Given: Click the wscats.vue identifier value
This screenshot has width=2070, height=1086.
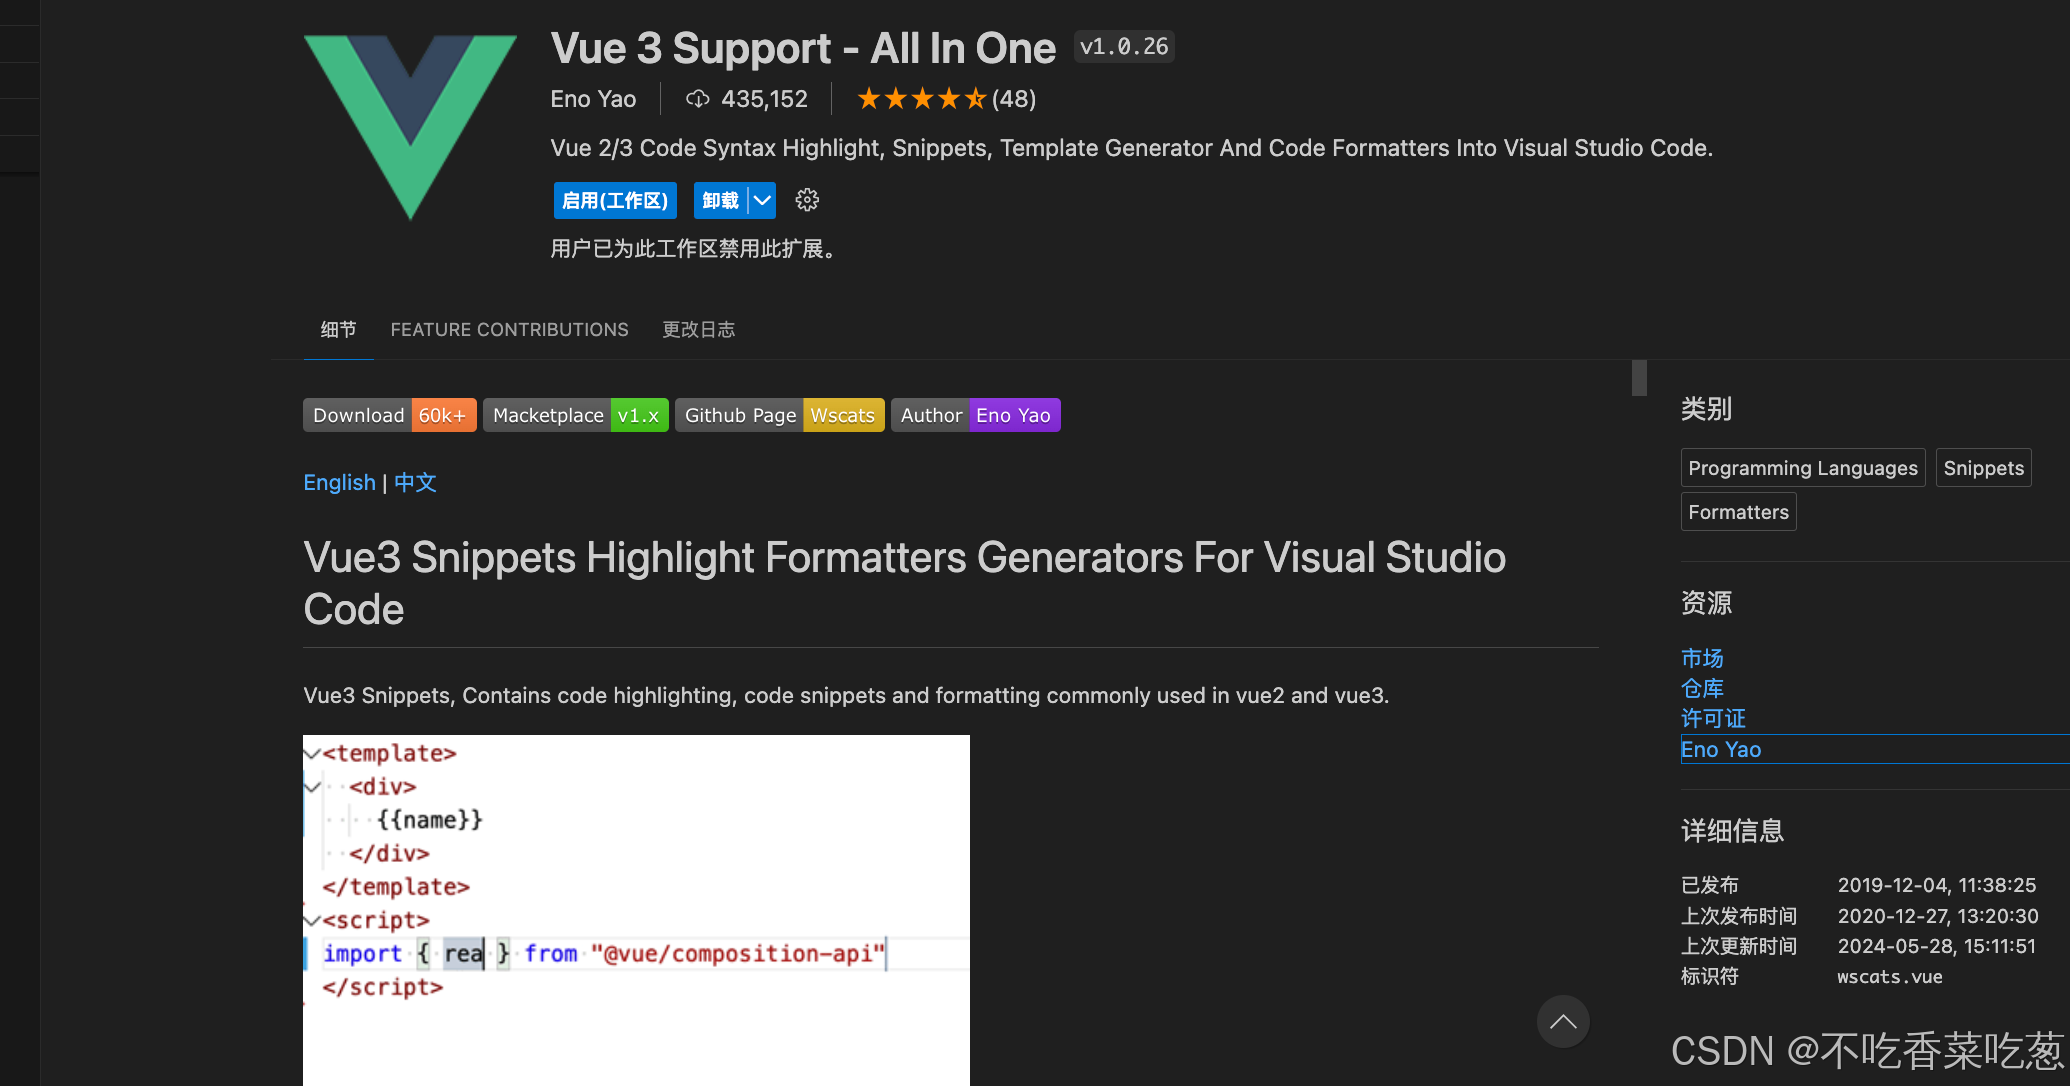Looking at the screenshot, I should tap(1890, 977).
